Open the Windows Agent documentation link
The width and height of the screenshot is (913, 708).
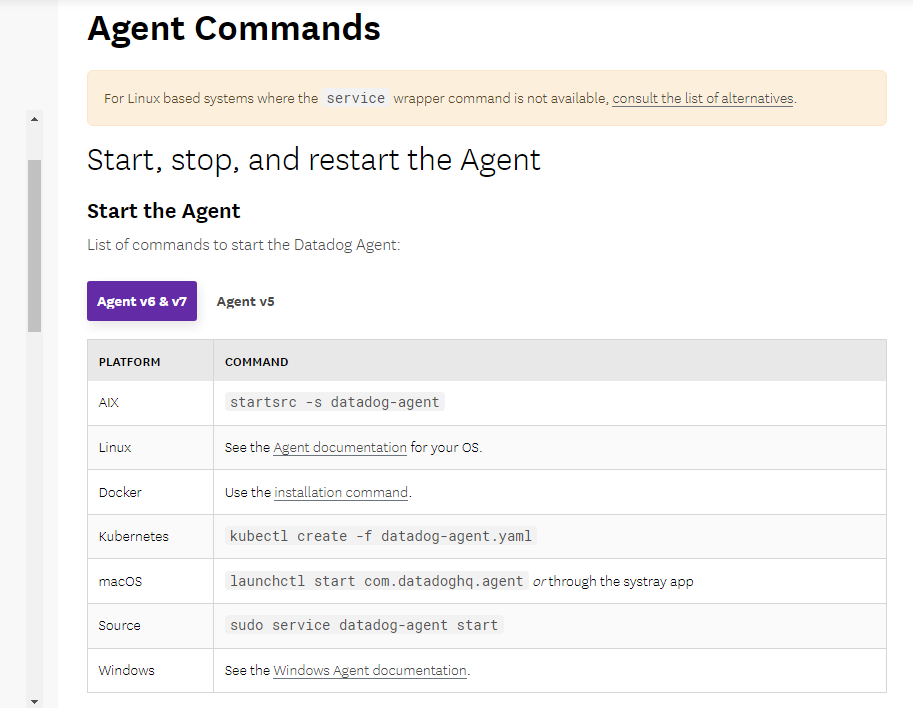[370, 670]
